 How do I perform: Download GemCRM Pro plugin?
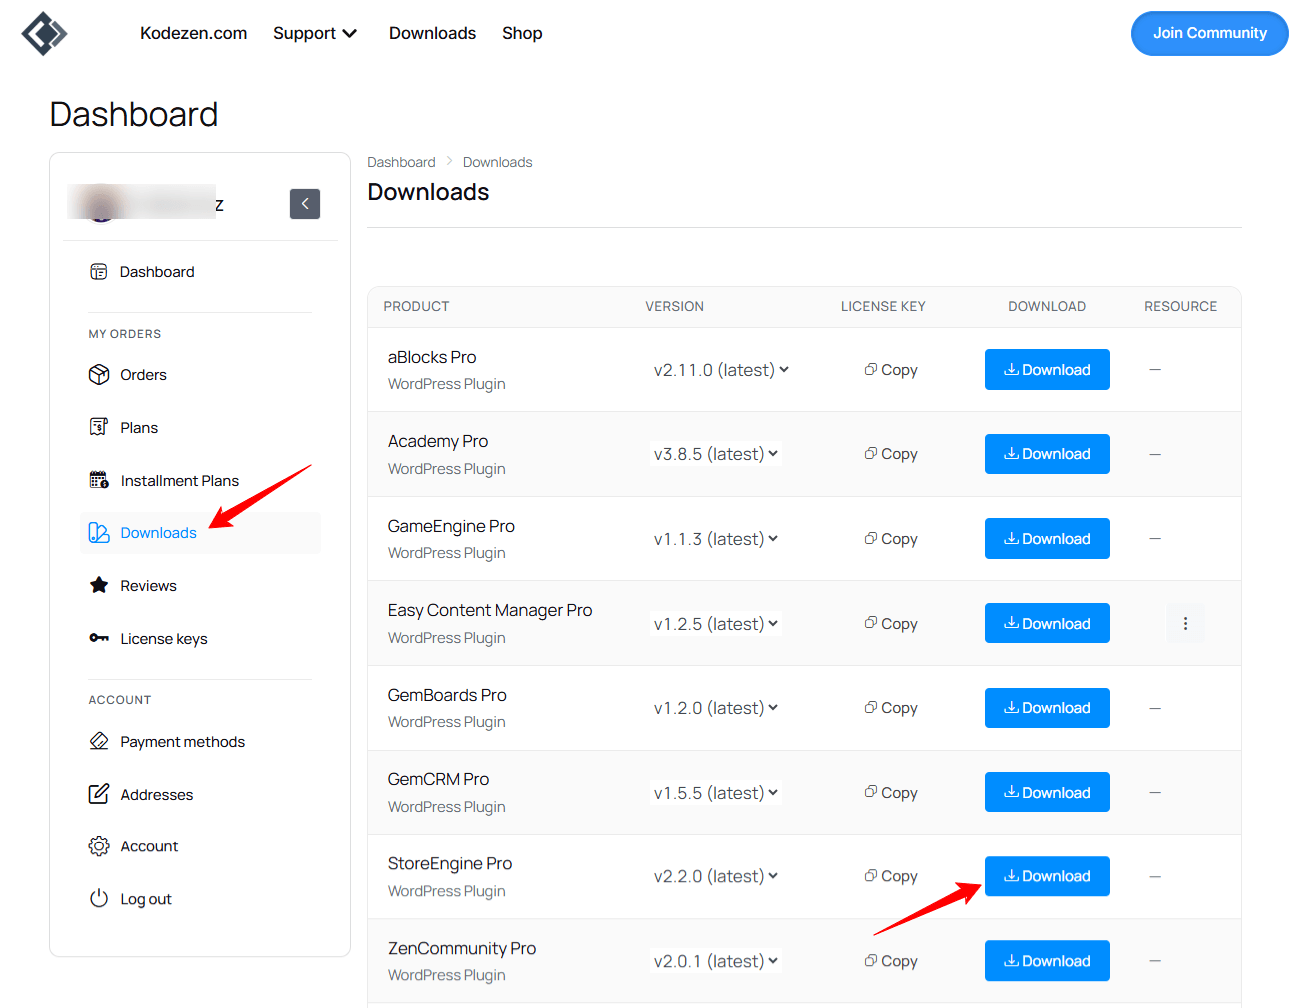(1047, 793)
